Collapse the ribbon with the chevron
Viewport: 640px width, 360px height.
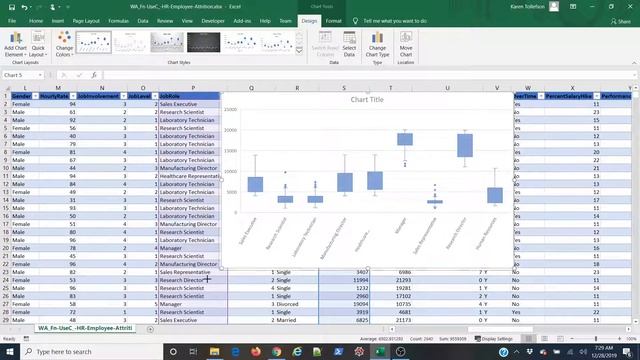click(634, 63)
